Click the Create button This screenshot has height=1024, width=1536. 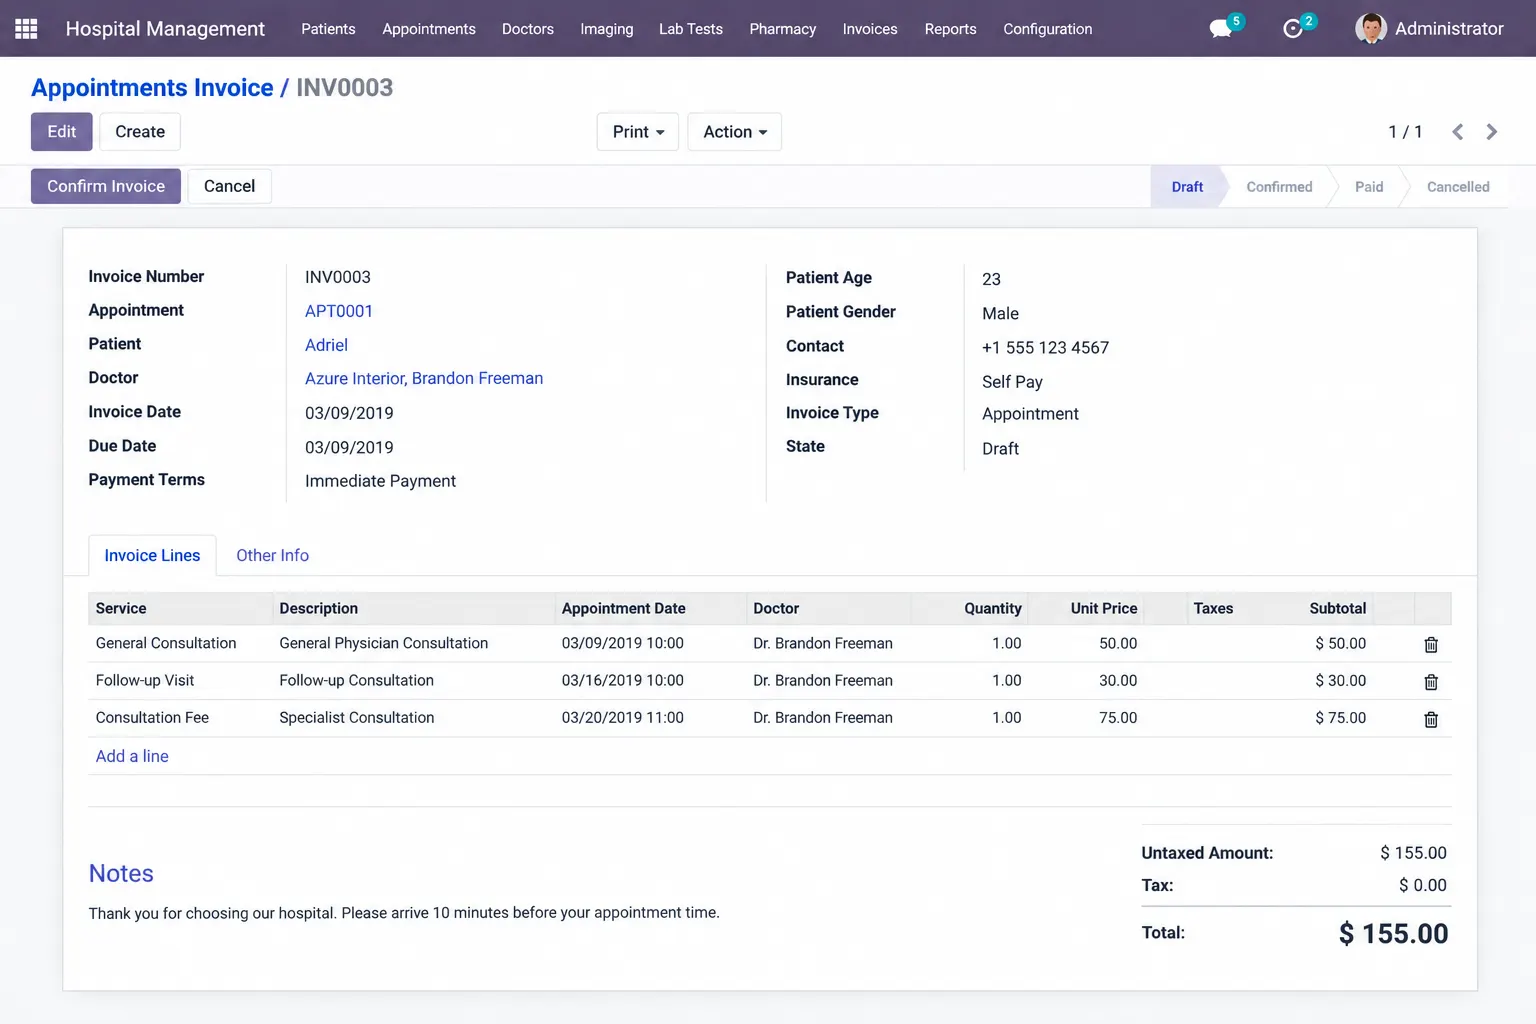click(x=140, y=132)
